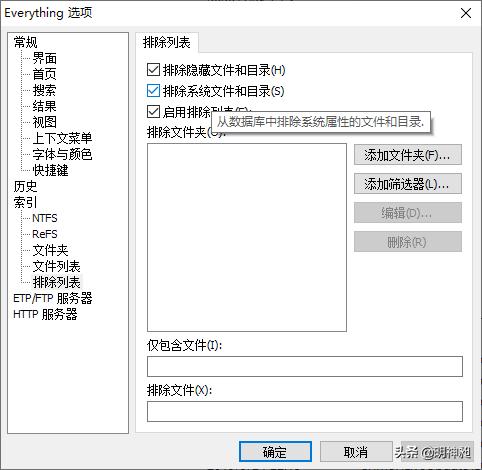
Task: Select 索引 in the options tree
Action: 25,202
